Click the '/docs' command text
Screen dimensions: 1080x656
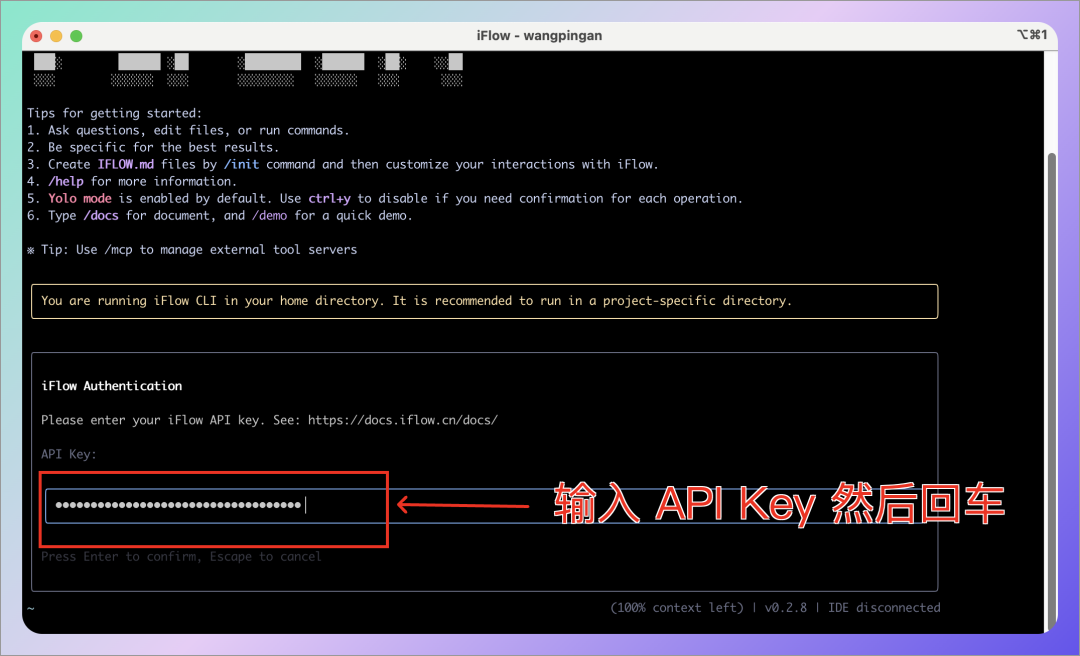coord(101,216)
